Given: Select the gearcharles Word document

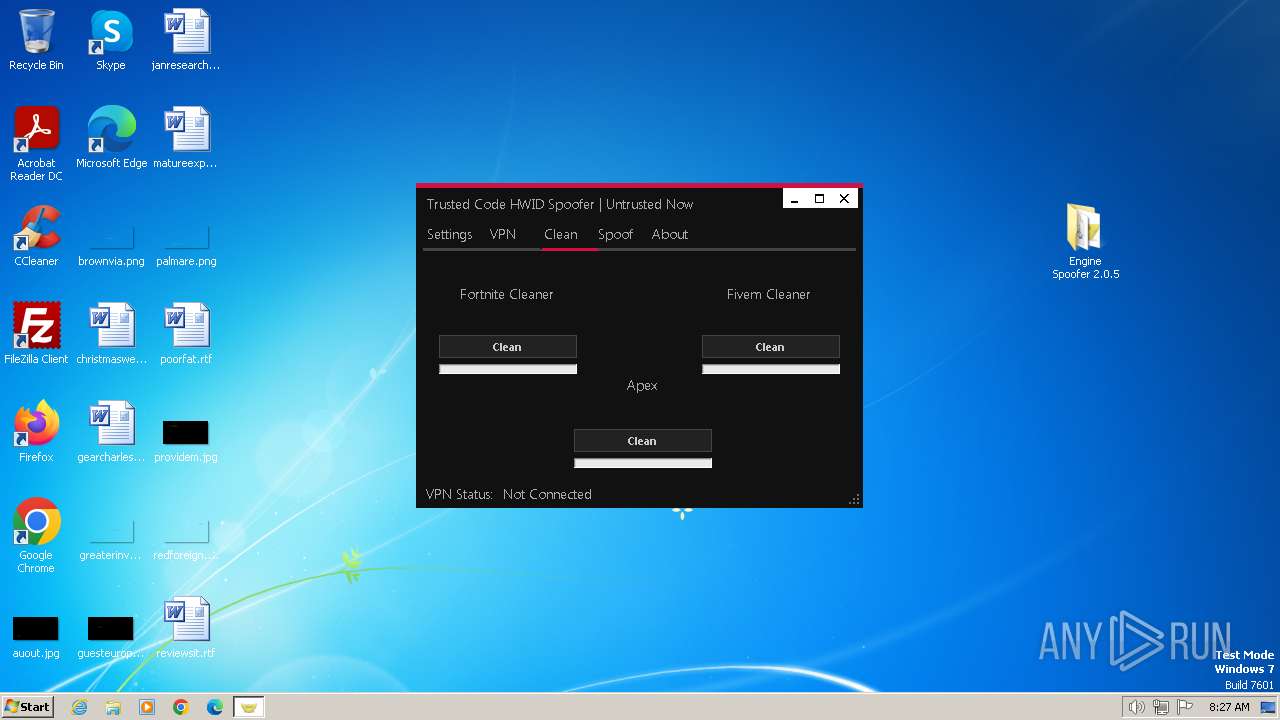Looking at the screenshot, I should pyautogui.click(x=111, y=432).
